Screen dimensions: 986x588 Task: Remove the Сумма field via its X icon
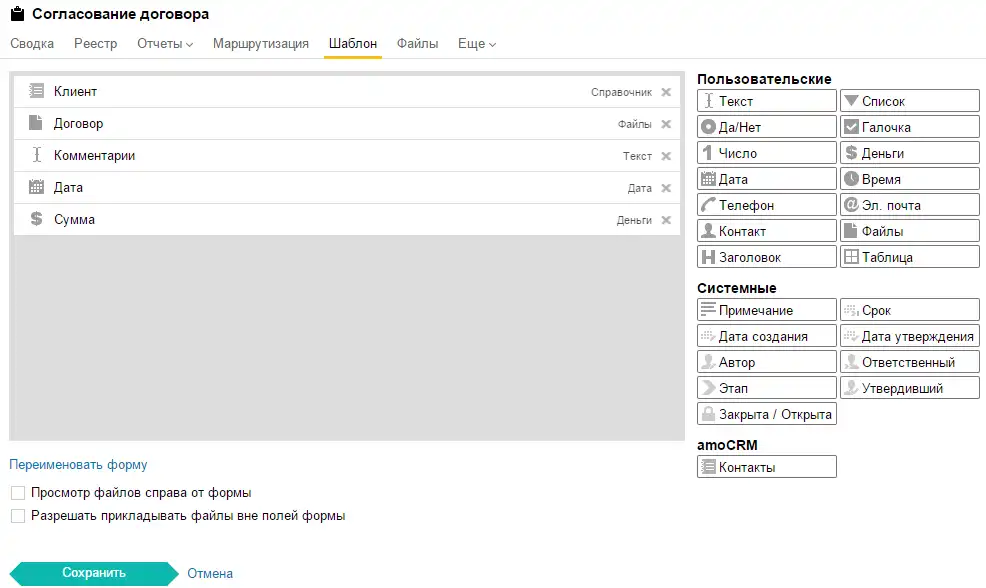click(666, 220)
